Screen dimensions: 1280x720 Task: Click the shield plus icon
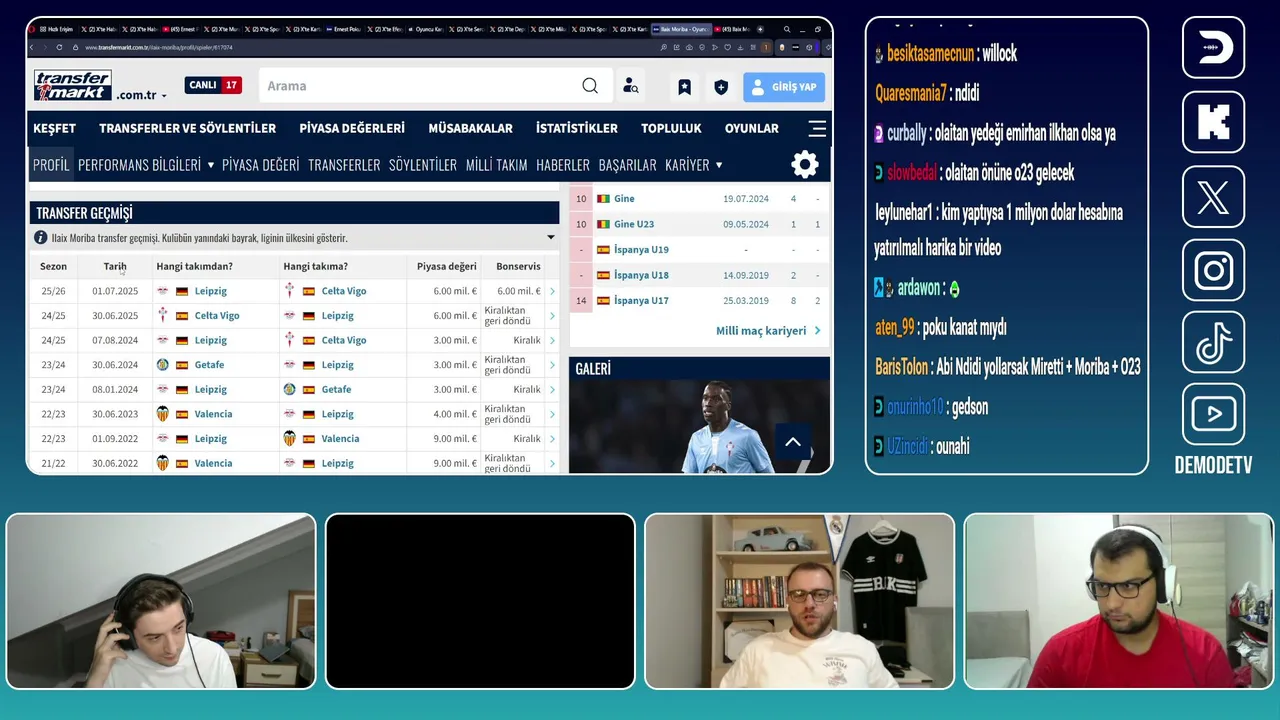721,87
